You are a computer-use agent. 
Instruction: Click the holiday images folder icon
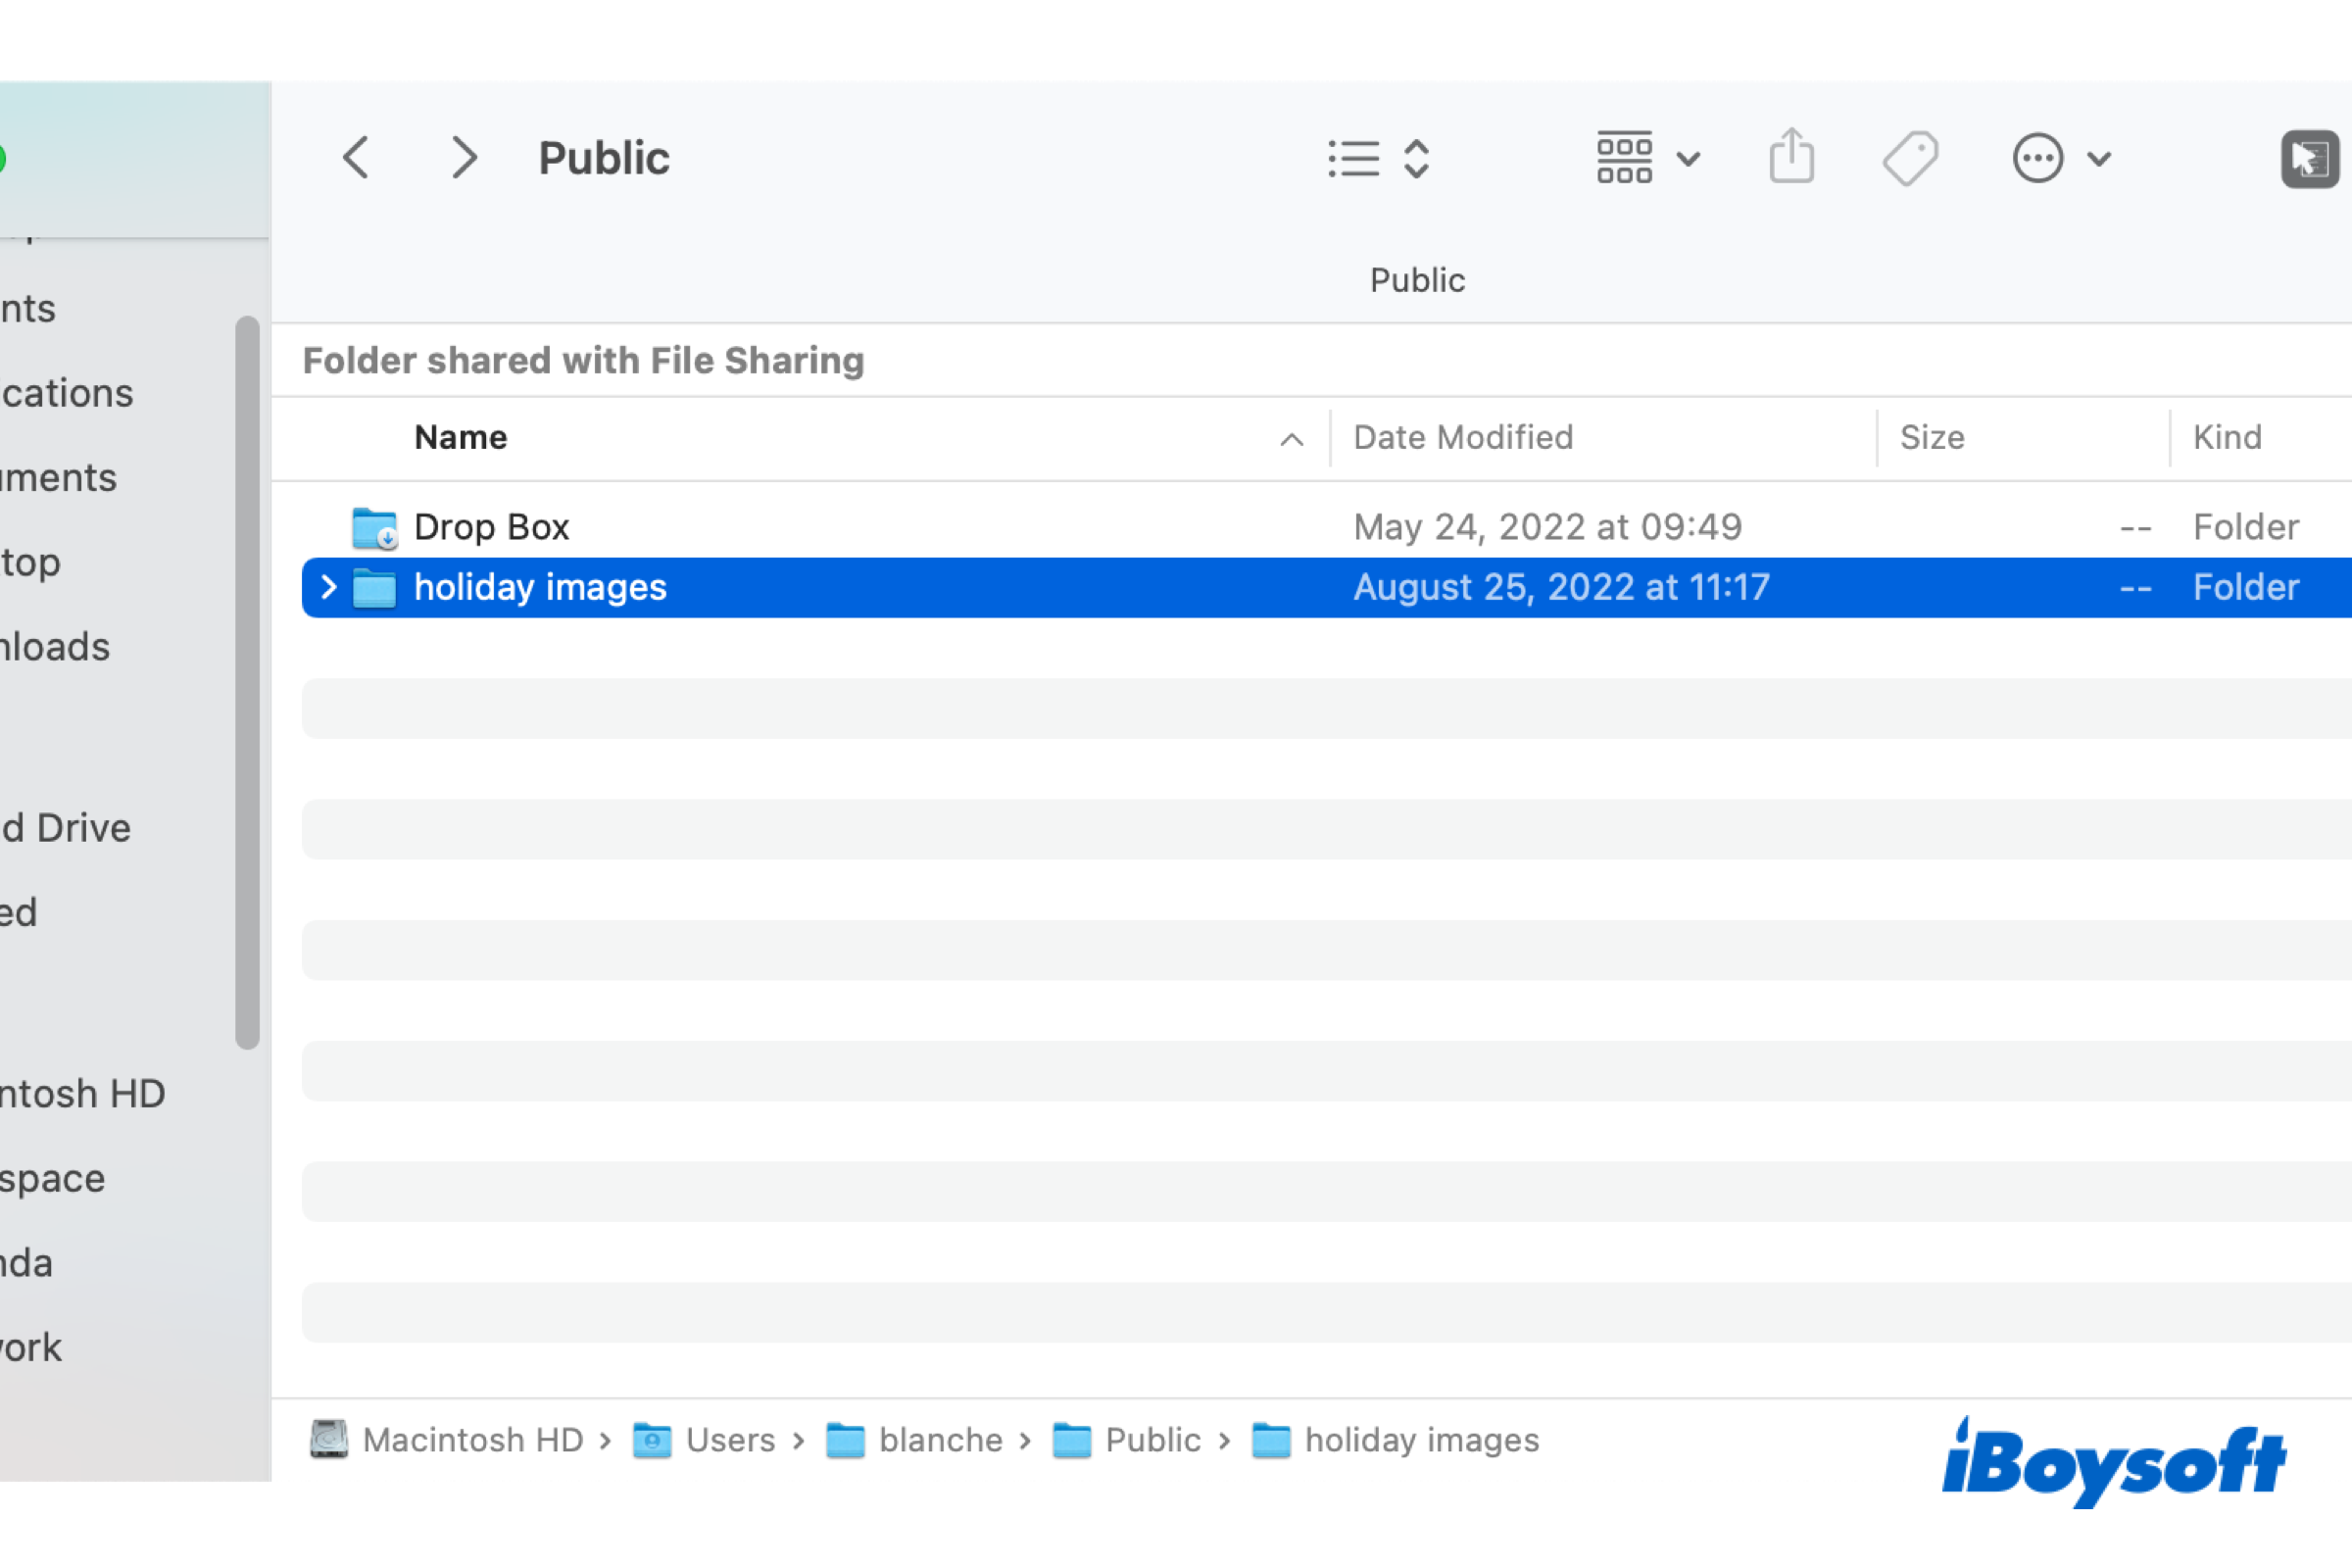(373, 588)
